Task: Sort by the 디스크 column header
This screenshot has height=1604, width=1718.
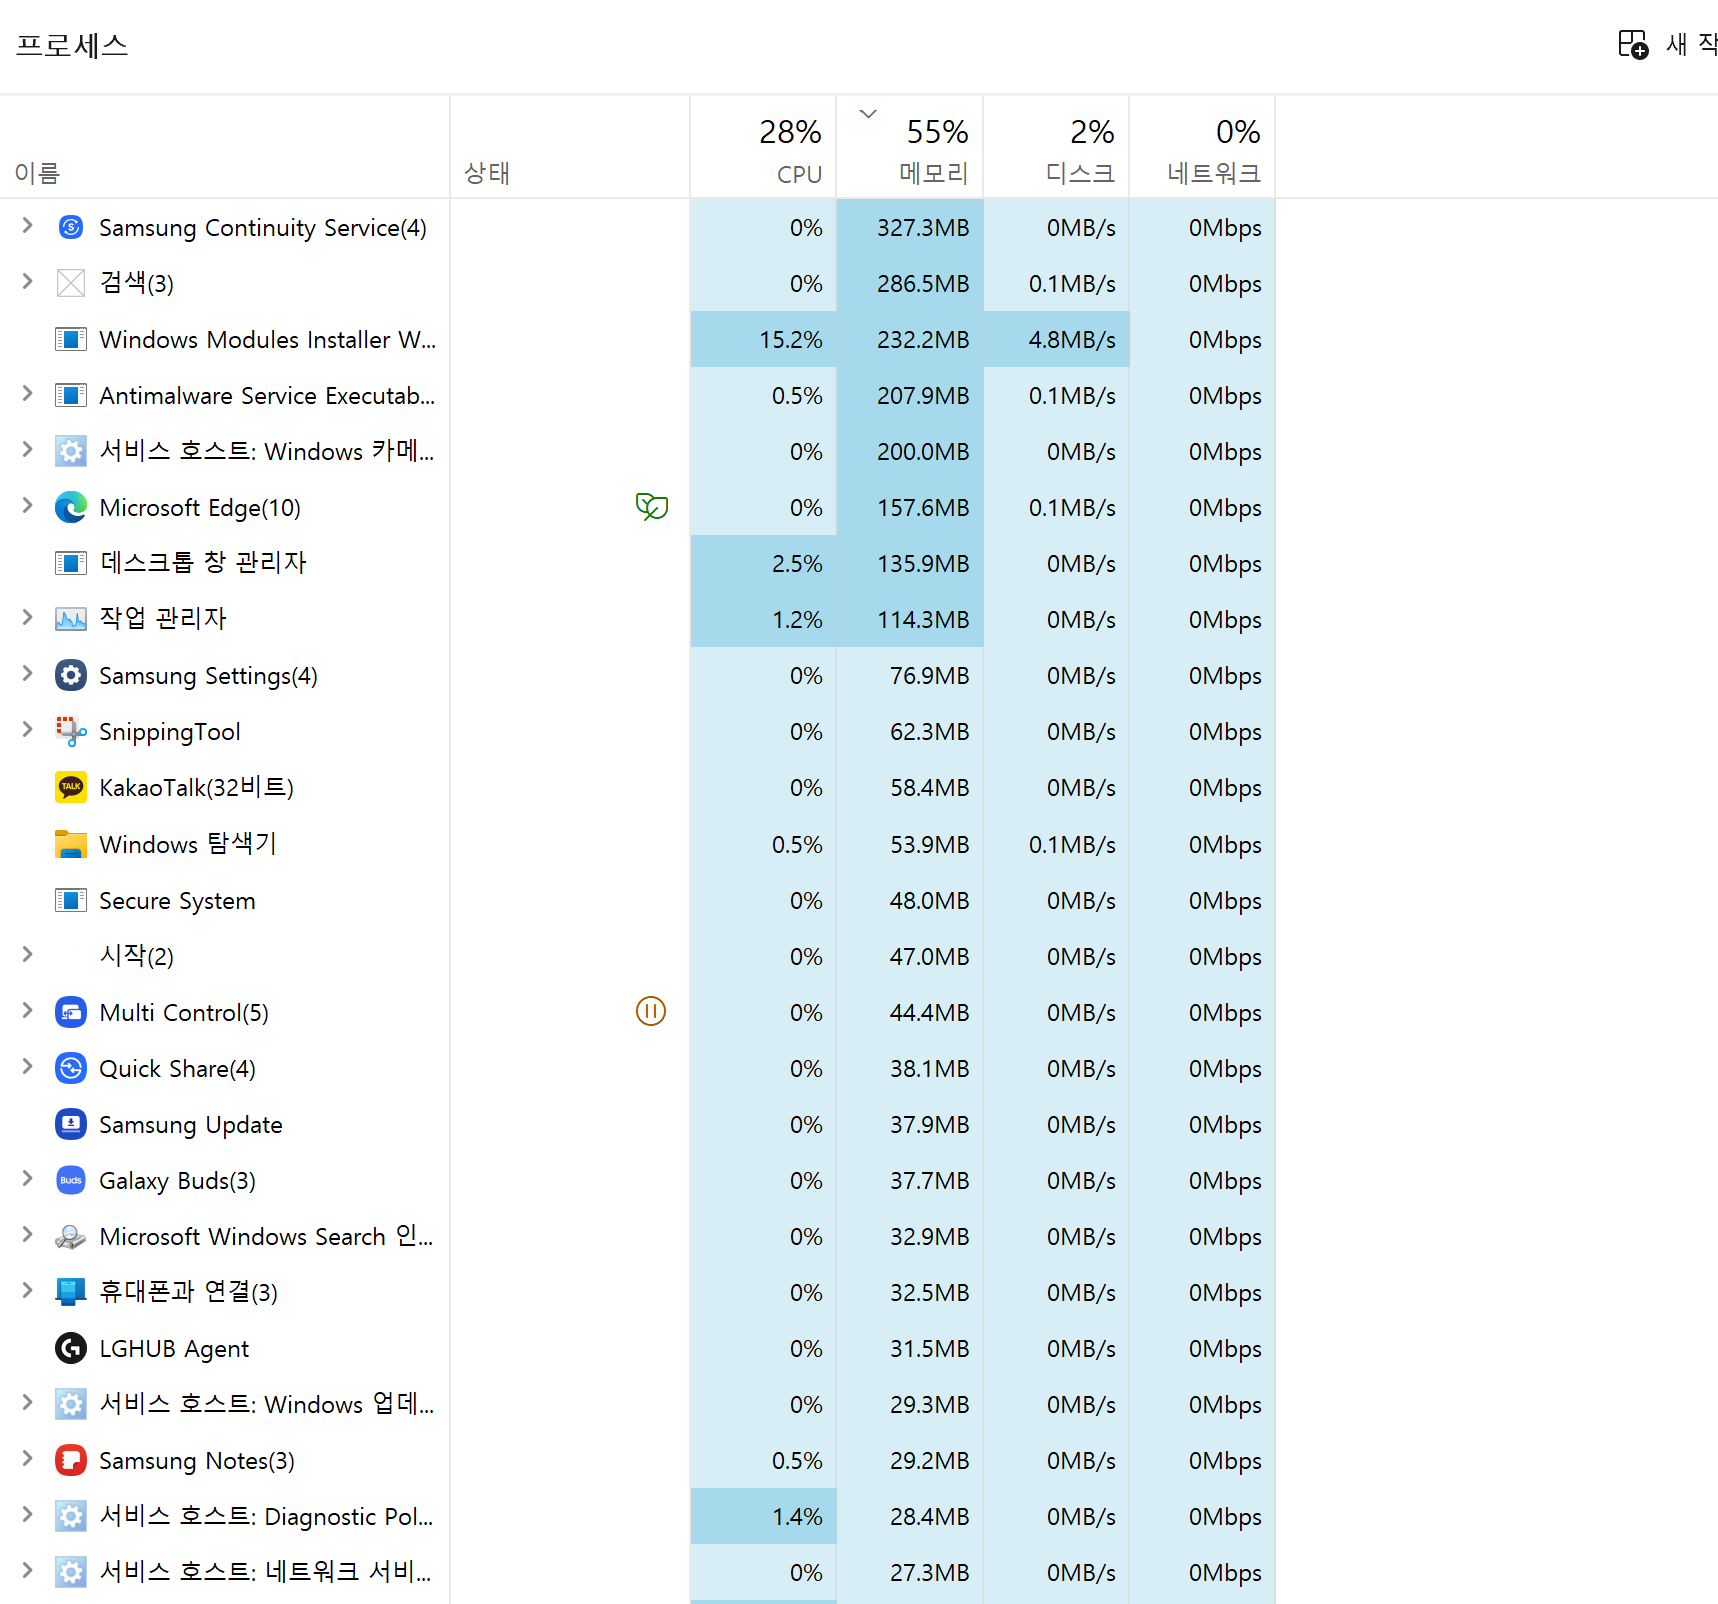Action: pyautogui.click(x=1056, y=147)
